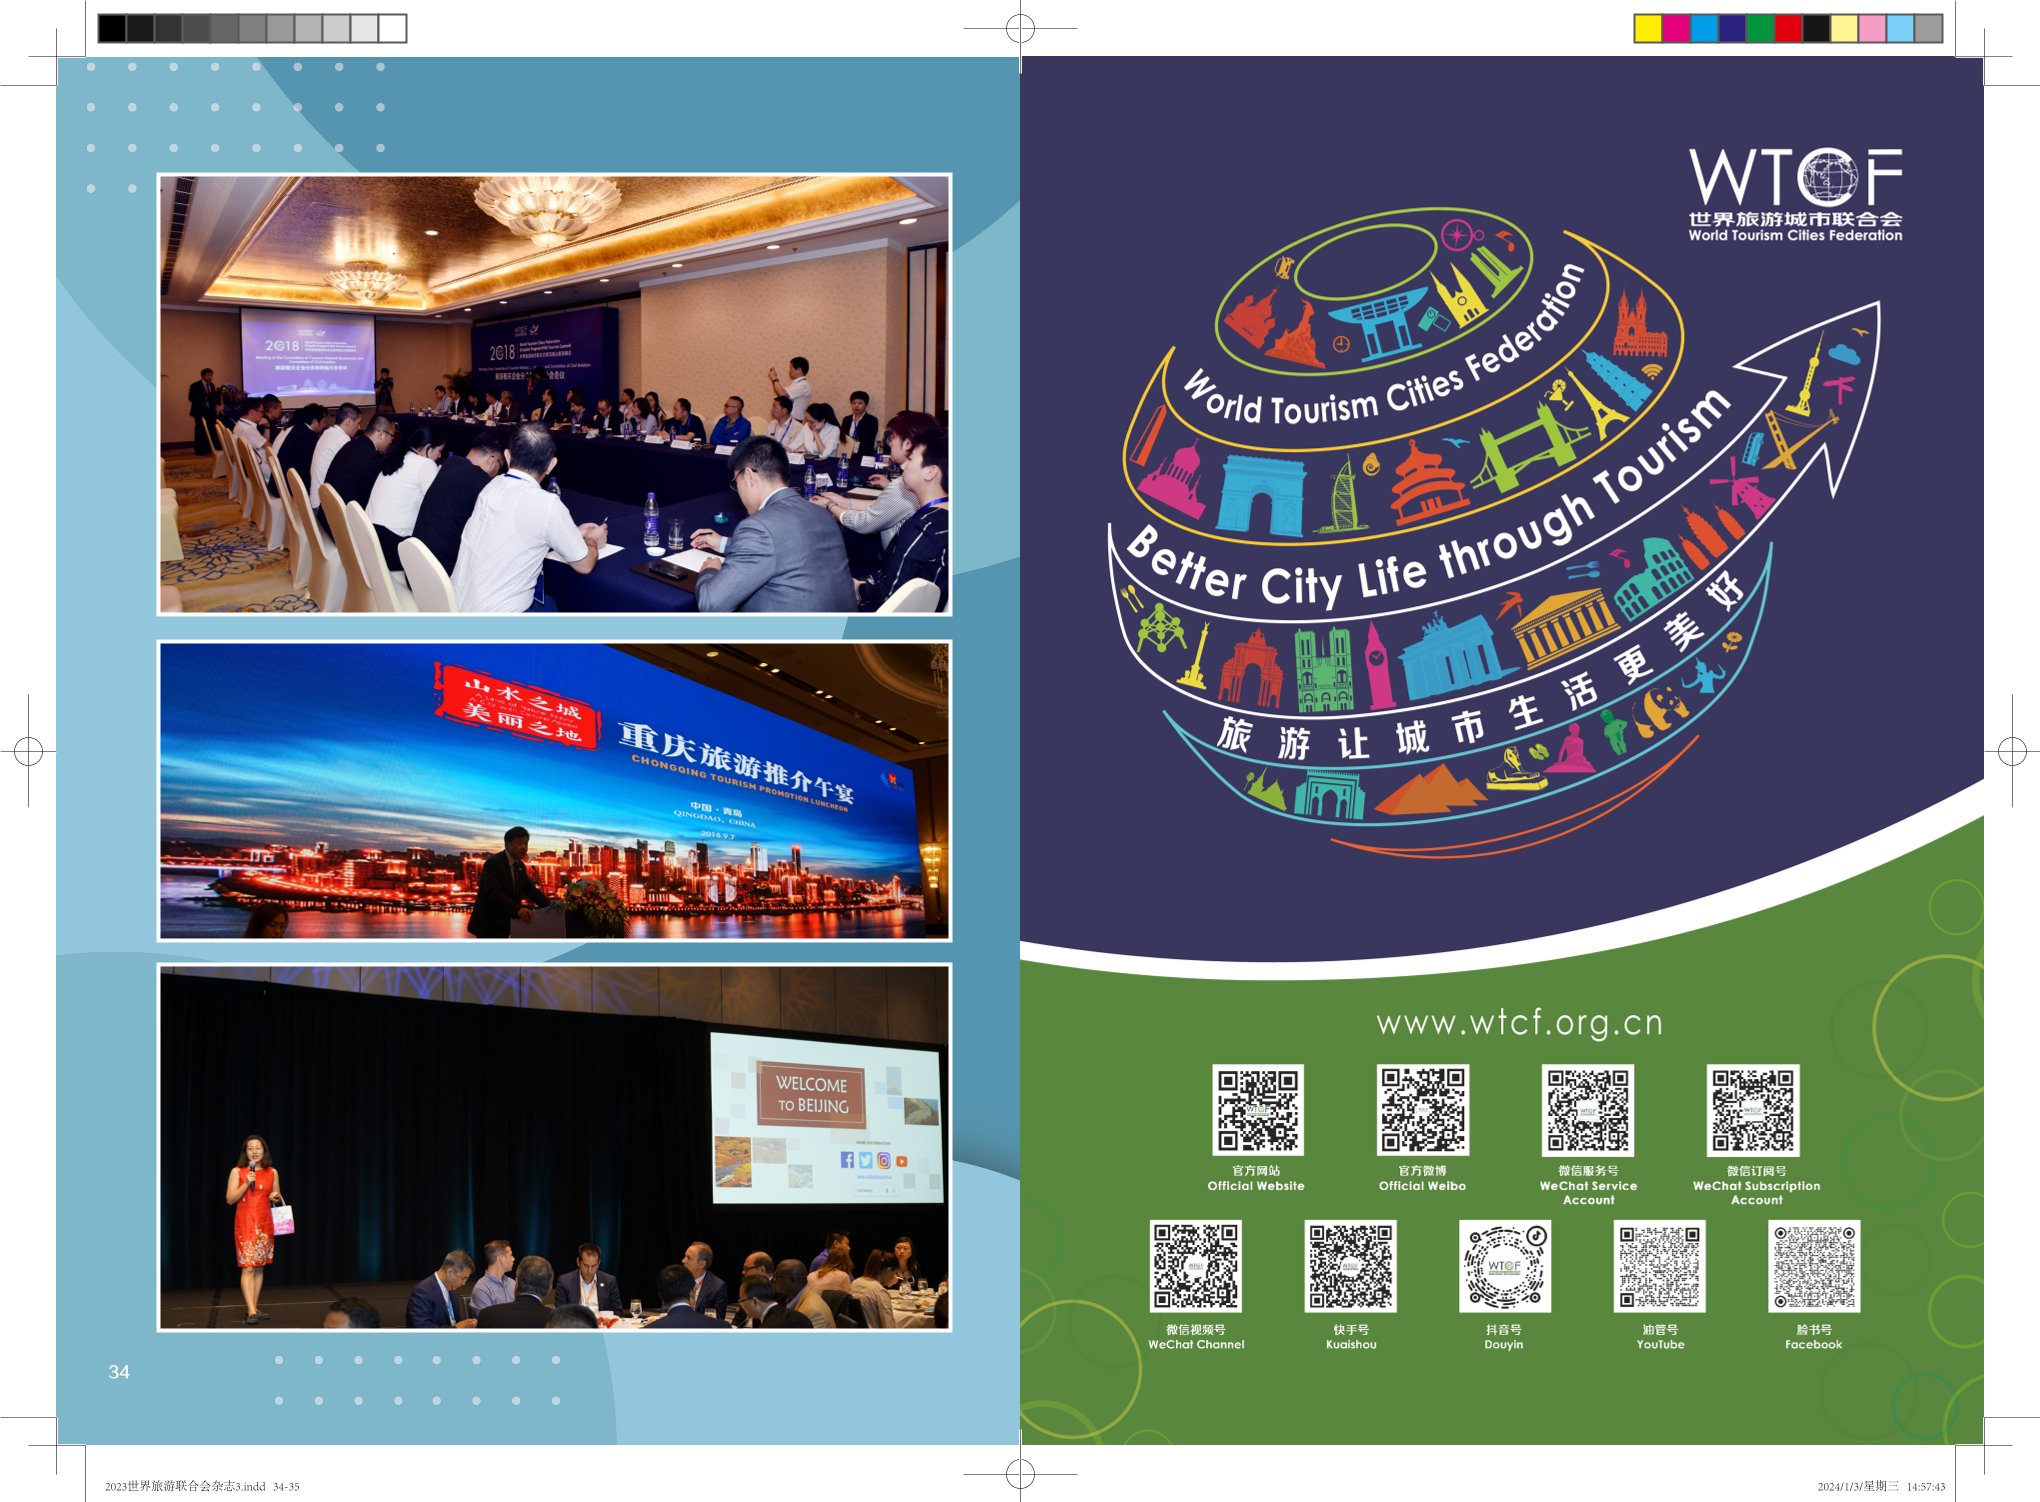2040x1502 pixels.
Task: Click the round Douyin QR code
Action: [x=1505, y=1266]
